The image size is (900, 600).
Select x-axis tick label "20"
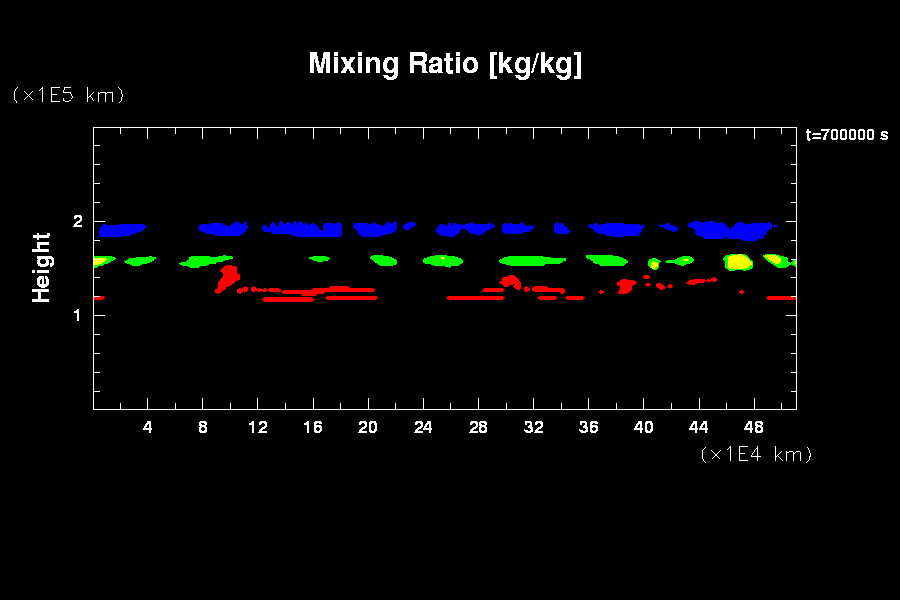click(368, 428)
